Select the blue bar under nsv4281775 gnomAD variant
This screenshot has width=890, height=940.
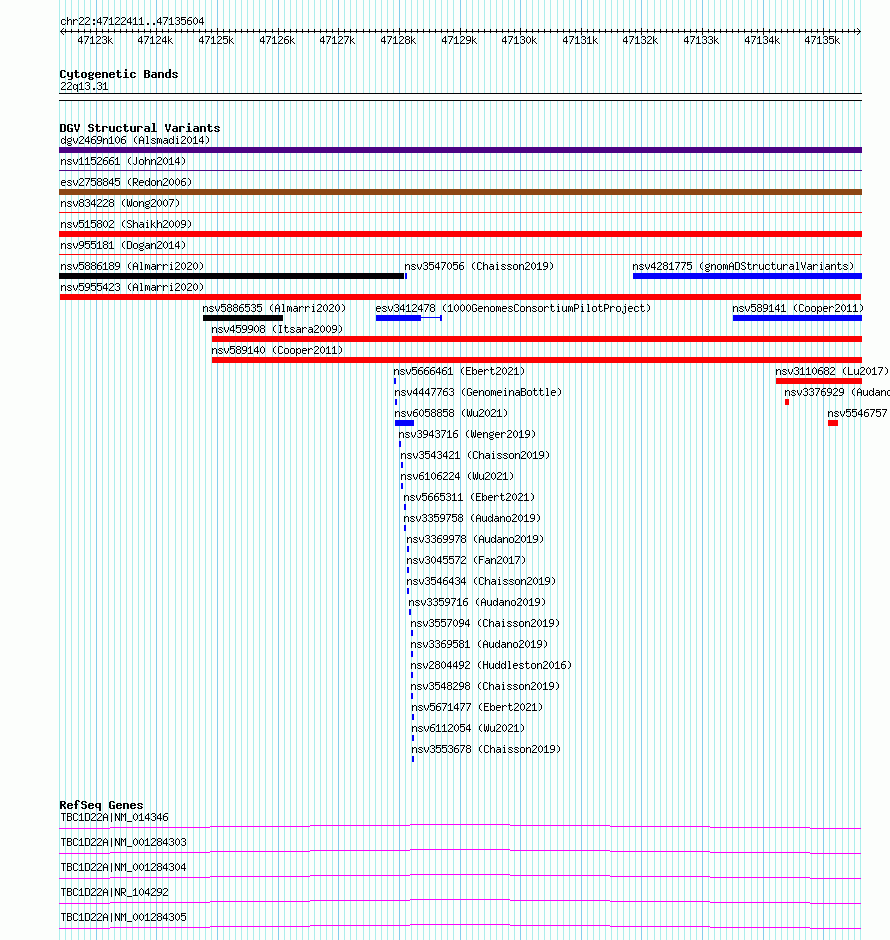point(747,276)
